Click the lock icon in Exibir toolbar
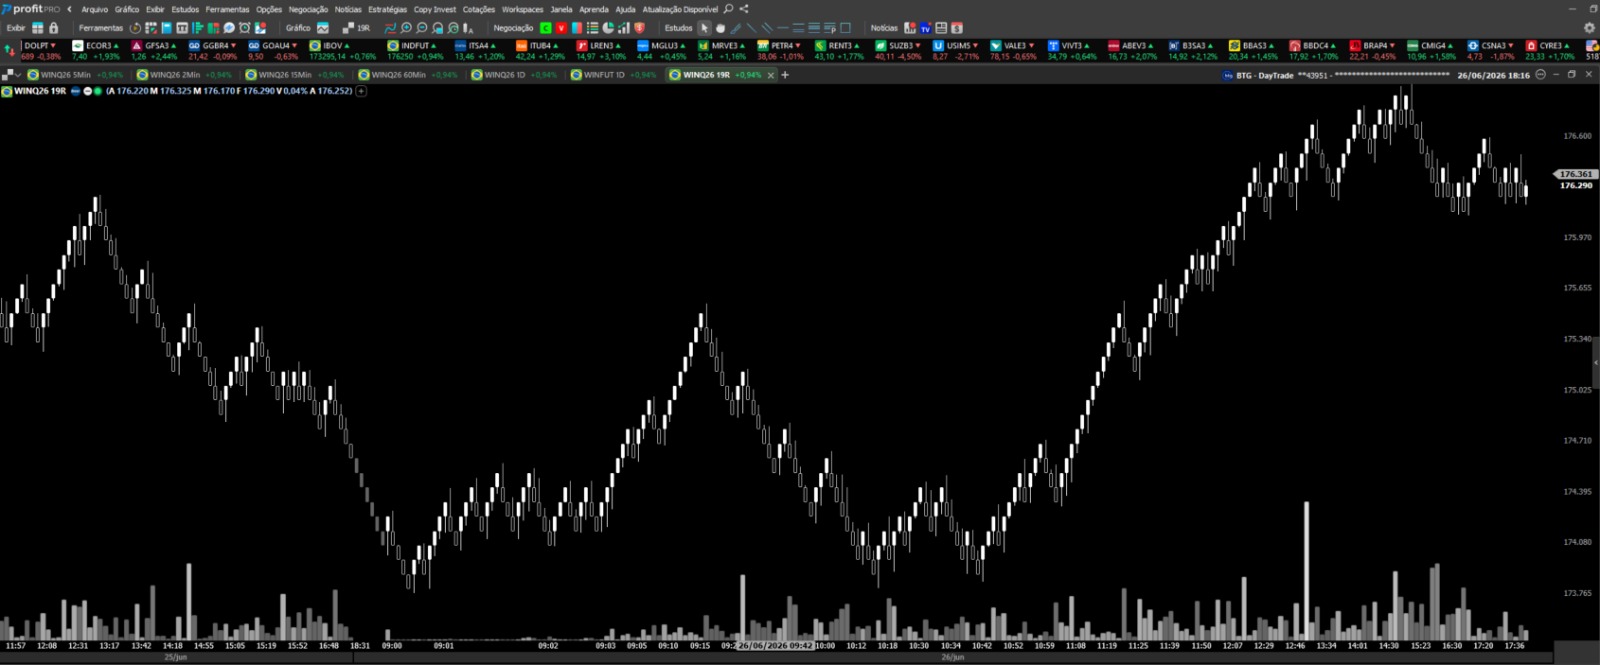The height and width of the screenshot is (665, 1600). (54, 28)
